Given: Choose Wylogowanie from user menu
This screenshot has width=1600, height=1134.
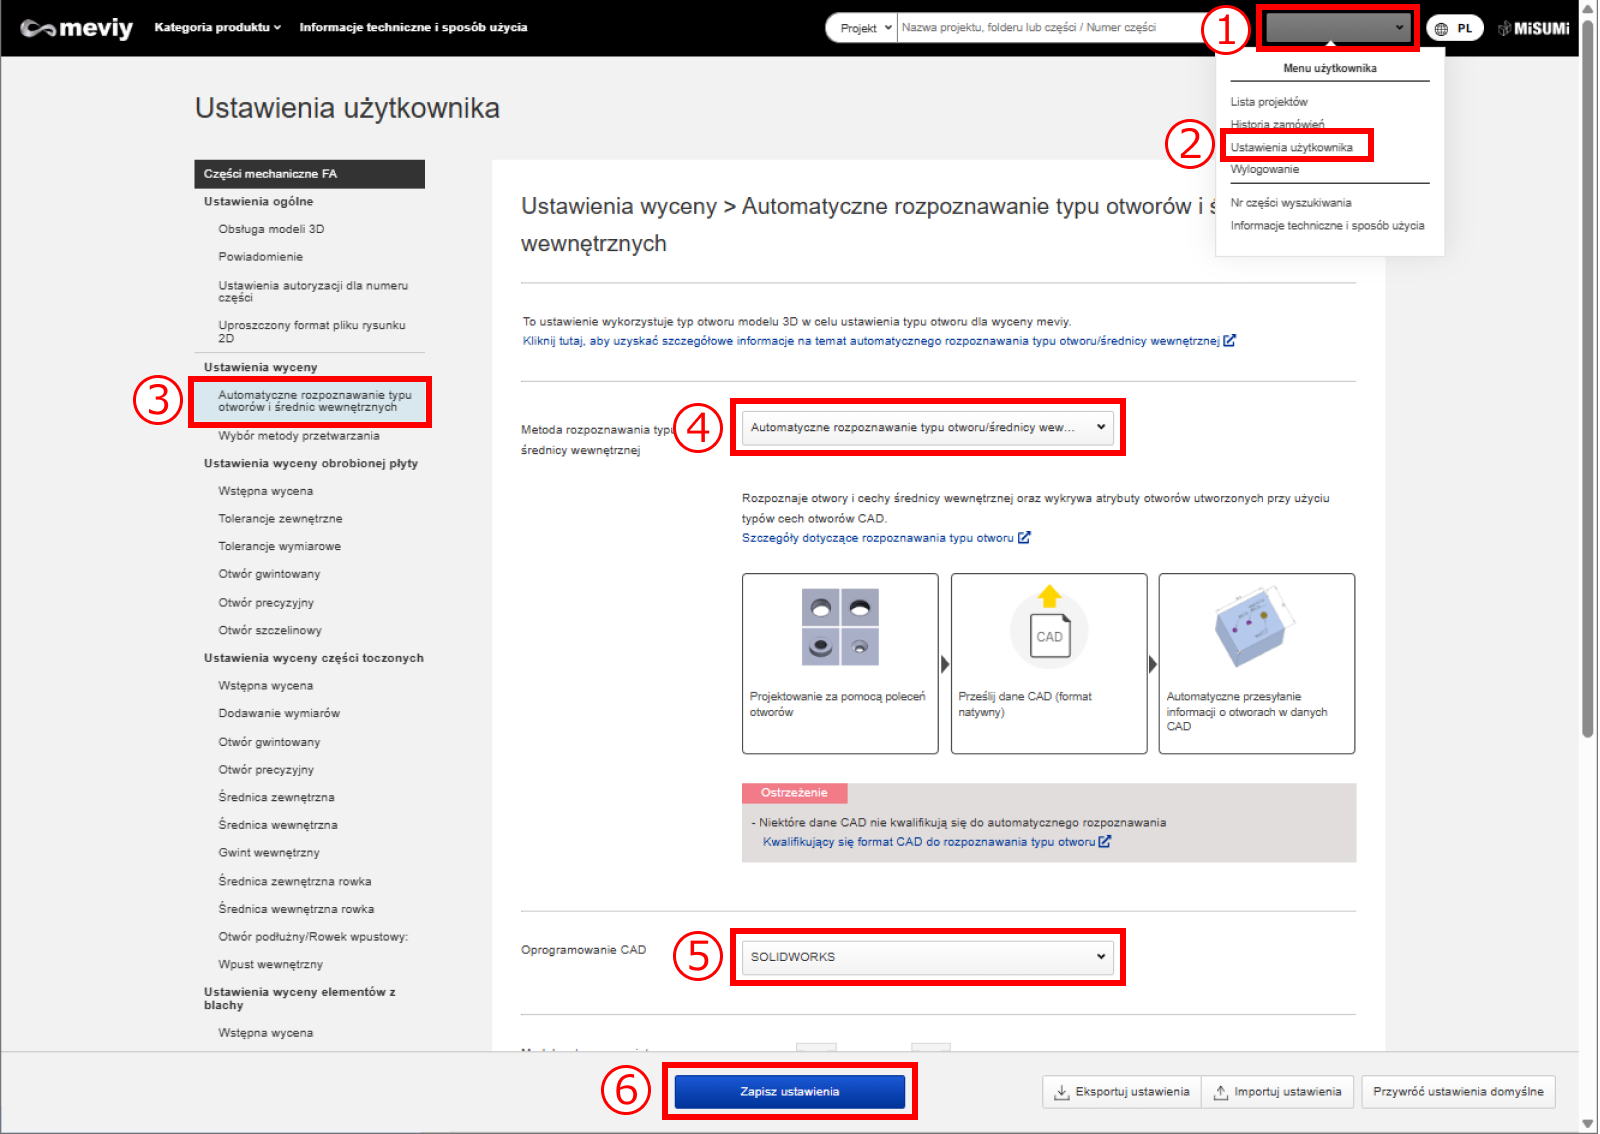Looking at the screenshot, I should pyautogui.click(x=1265, y=170).
